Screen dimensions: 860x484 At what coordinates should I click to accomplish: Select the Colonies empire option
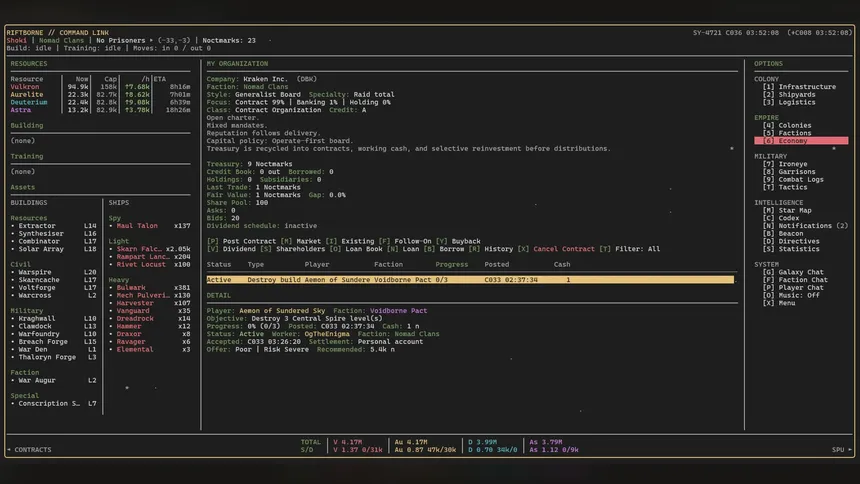pyautogui.click(x=787, y=125)
